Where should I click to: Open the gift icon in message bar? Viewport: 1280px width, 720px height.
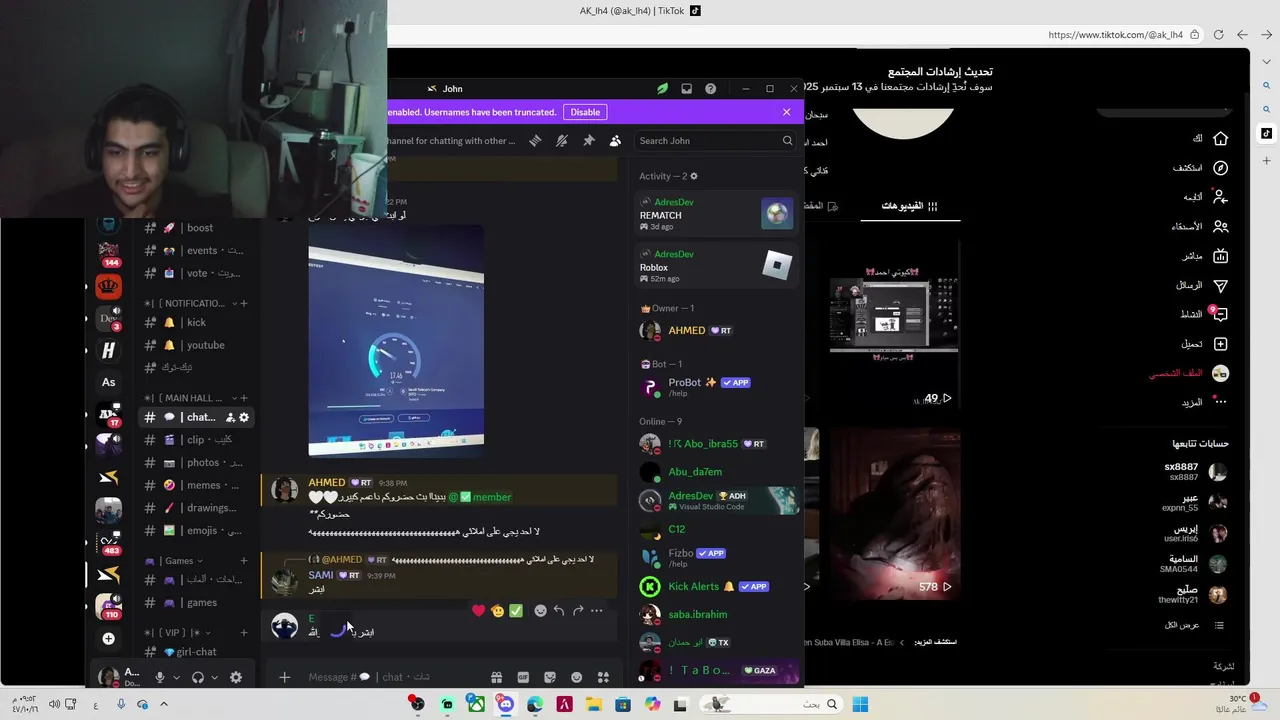496,677
